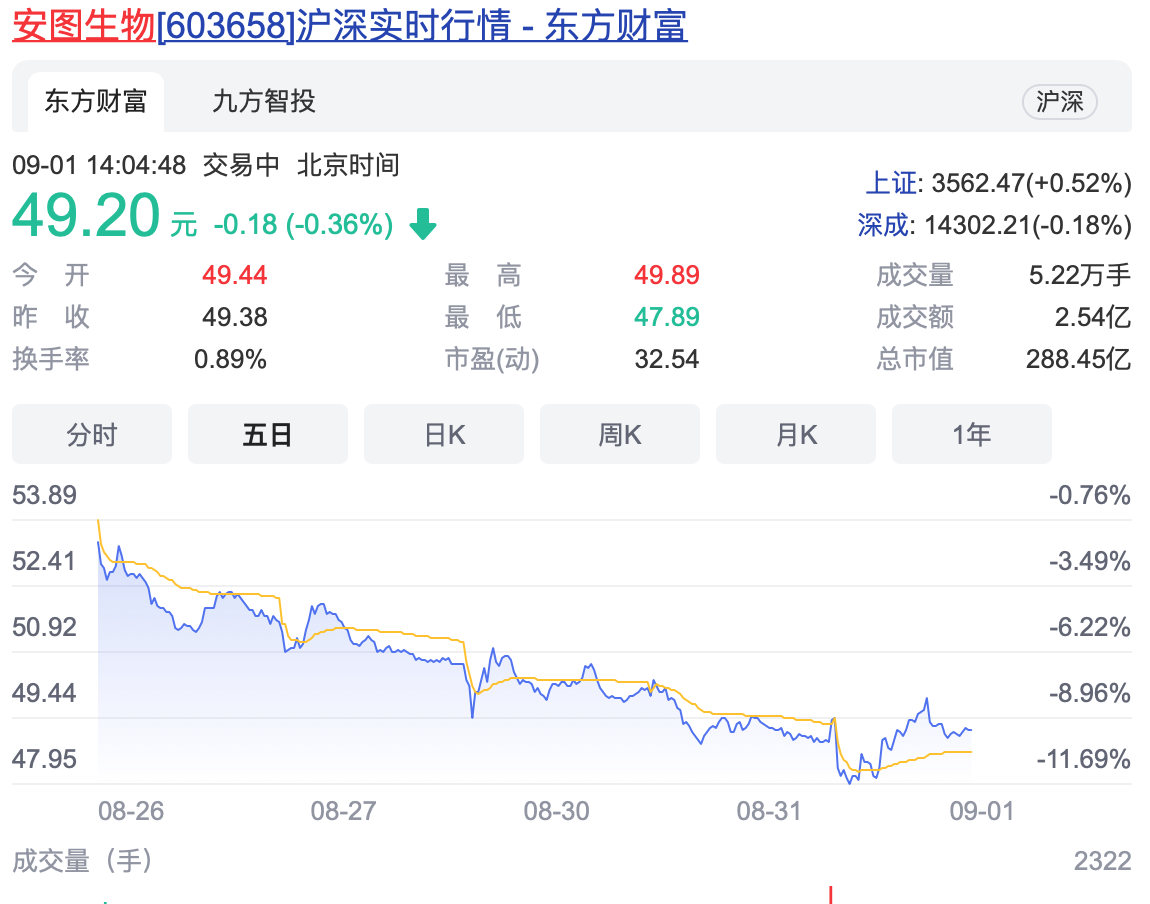
Task: Click the 最高 value 49.89
Action: [x=667, y=275]
